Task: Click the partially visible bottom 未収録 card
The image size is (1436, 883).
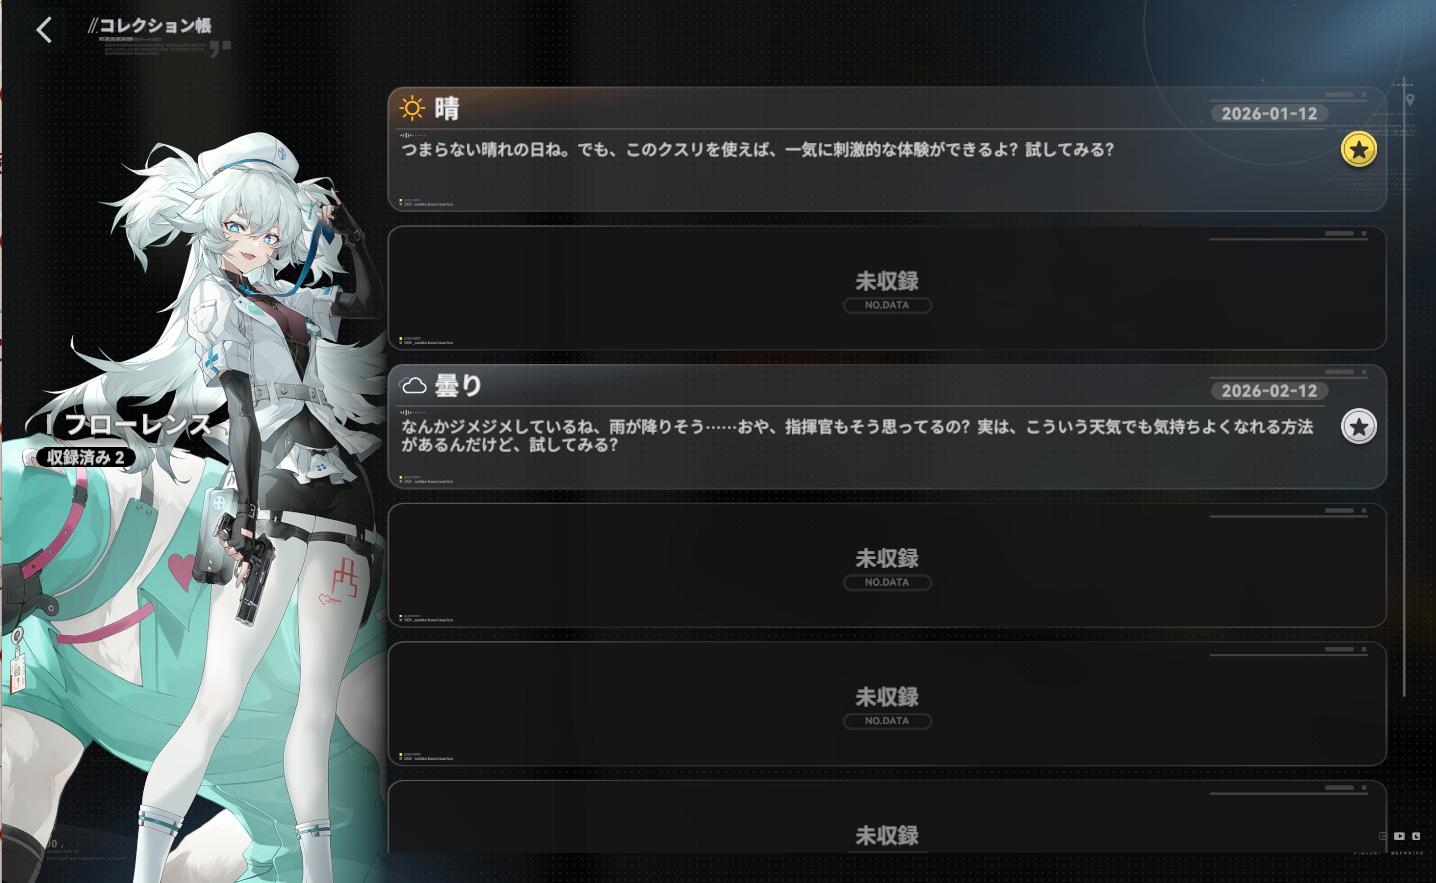Action: point(887,818)
